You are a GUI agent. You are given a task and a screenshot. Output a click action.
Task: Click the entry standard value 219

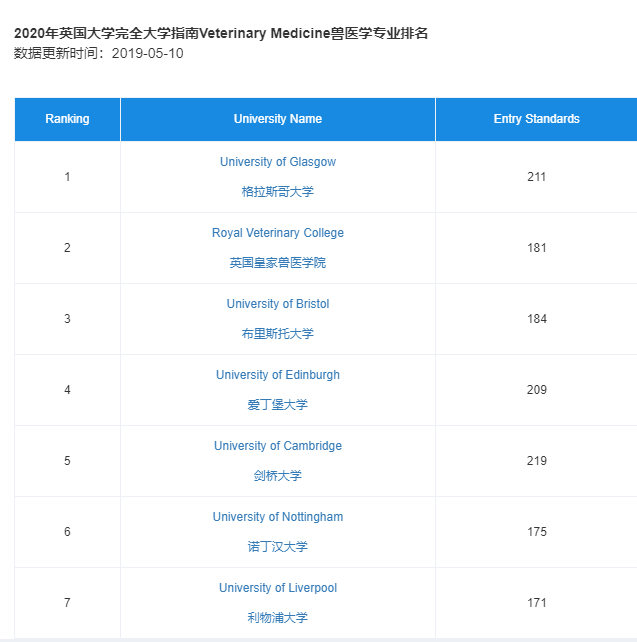tap(536, 461)
